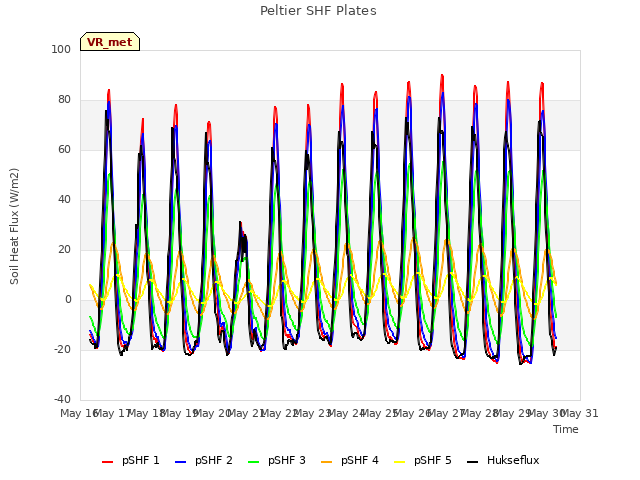
Task: Toggle pSHF 1 series in the legend
Action: [x=131, y=461]
